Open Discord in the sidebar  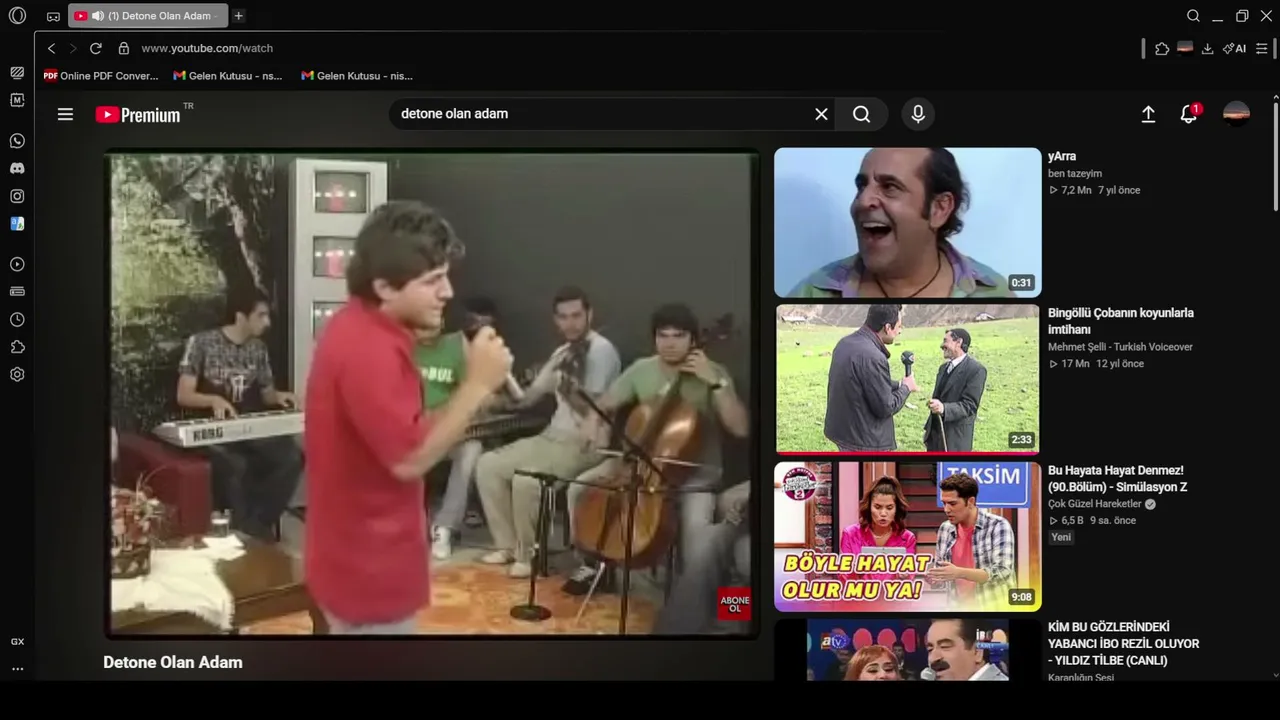point(17,169)
